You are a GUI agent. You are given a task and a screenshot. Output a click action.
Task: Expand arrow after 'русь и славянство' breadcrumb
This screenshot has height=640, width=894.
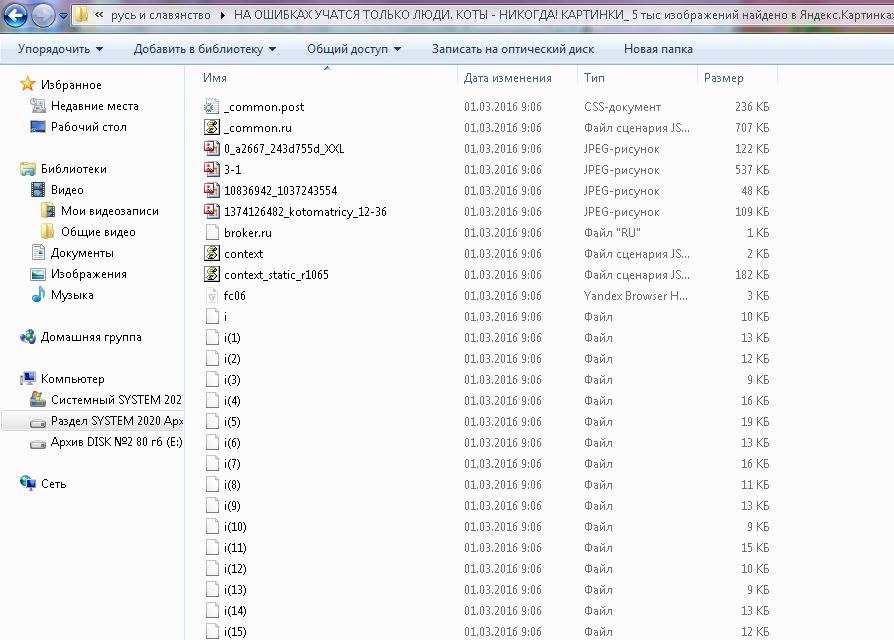222,15
